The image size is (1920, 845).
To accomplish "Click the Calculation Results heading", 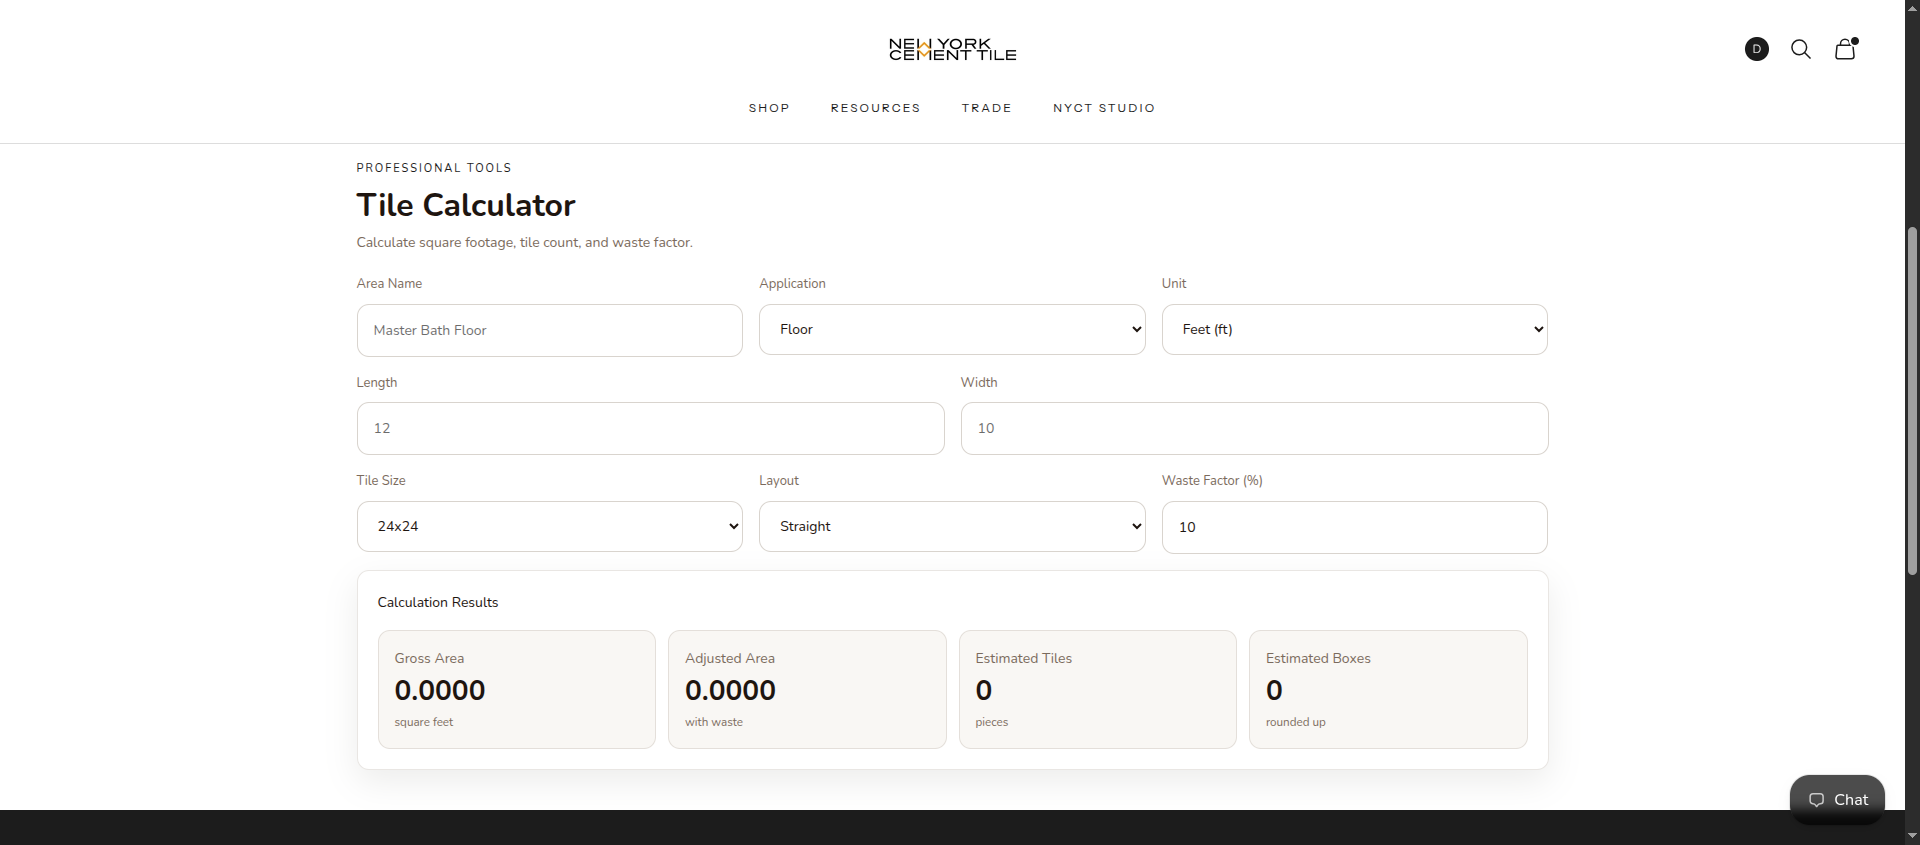I will tap(438, 602).
